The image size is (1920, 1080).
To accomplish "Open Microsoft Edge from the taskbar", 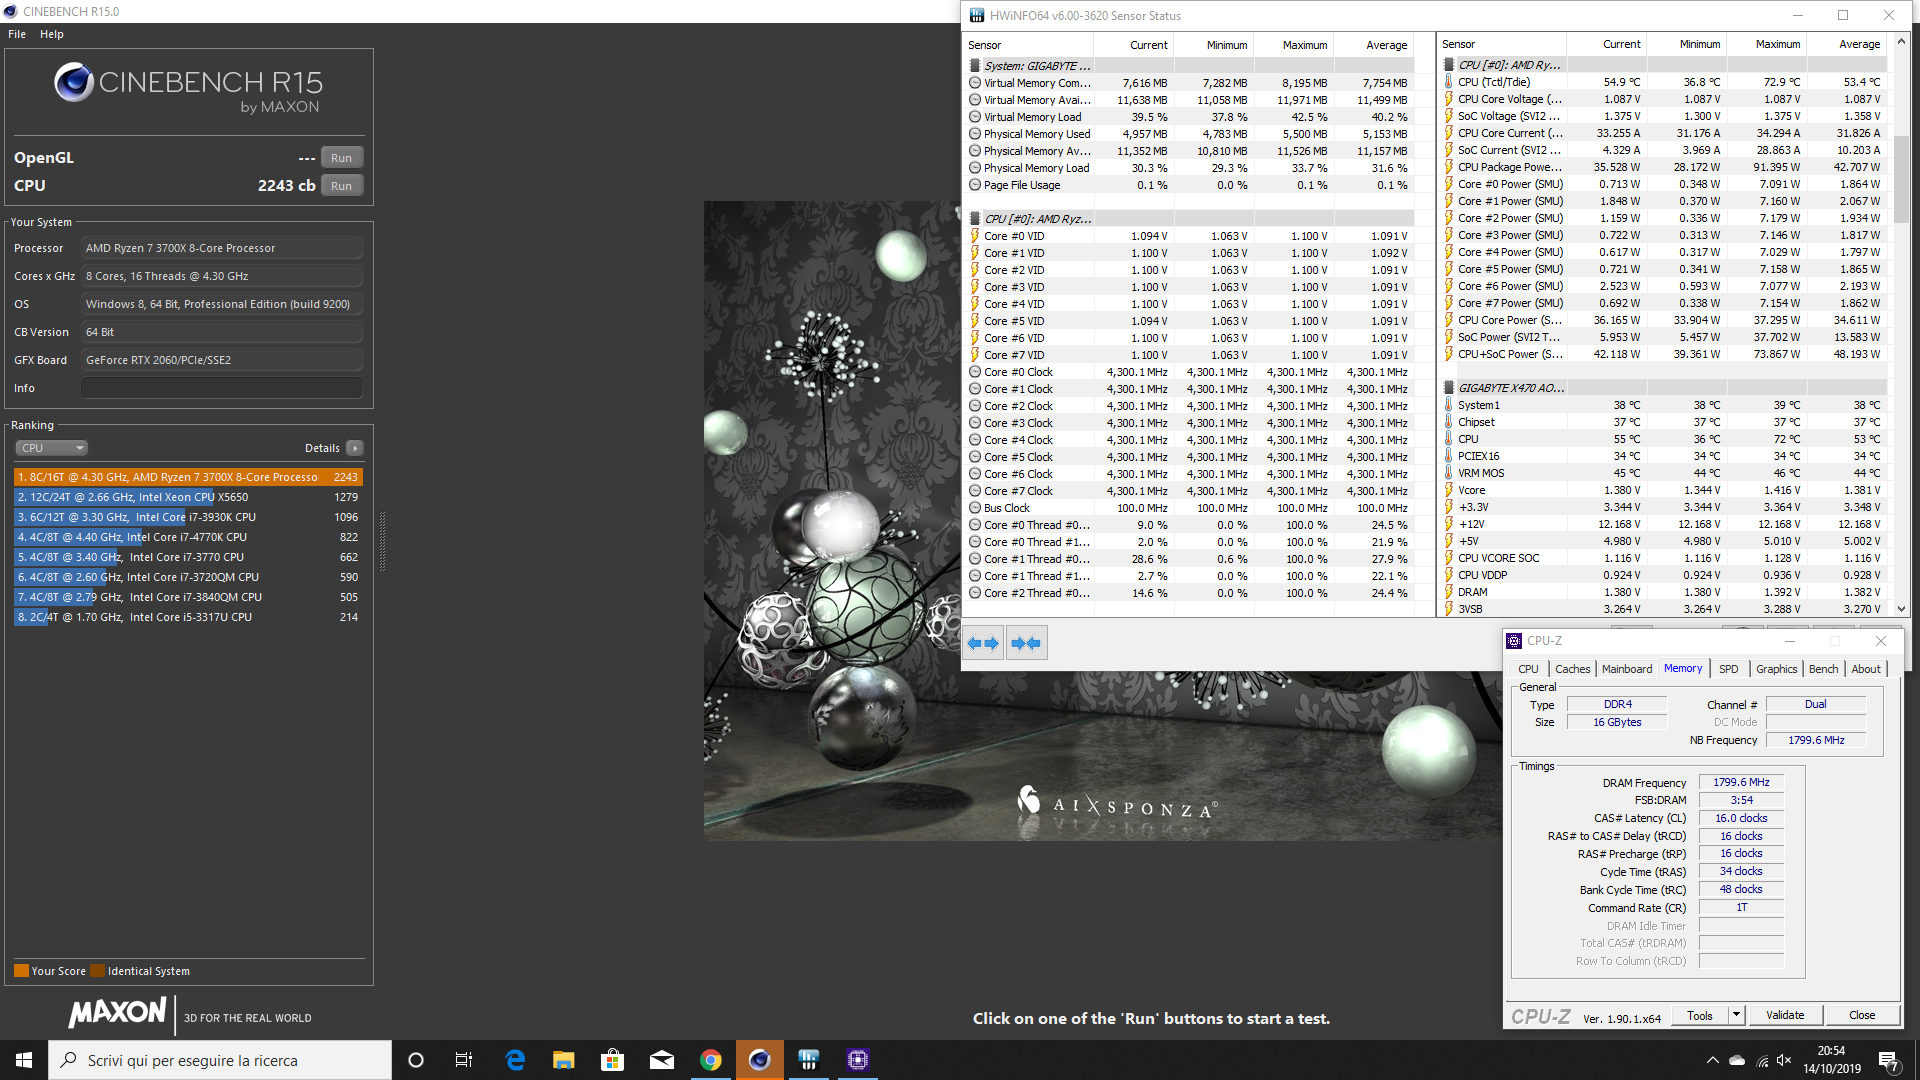I will 515,1060.
